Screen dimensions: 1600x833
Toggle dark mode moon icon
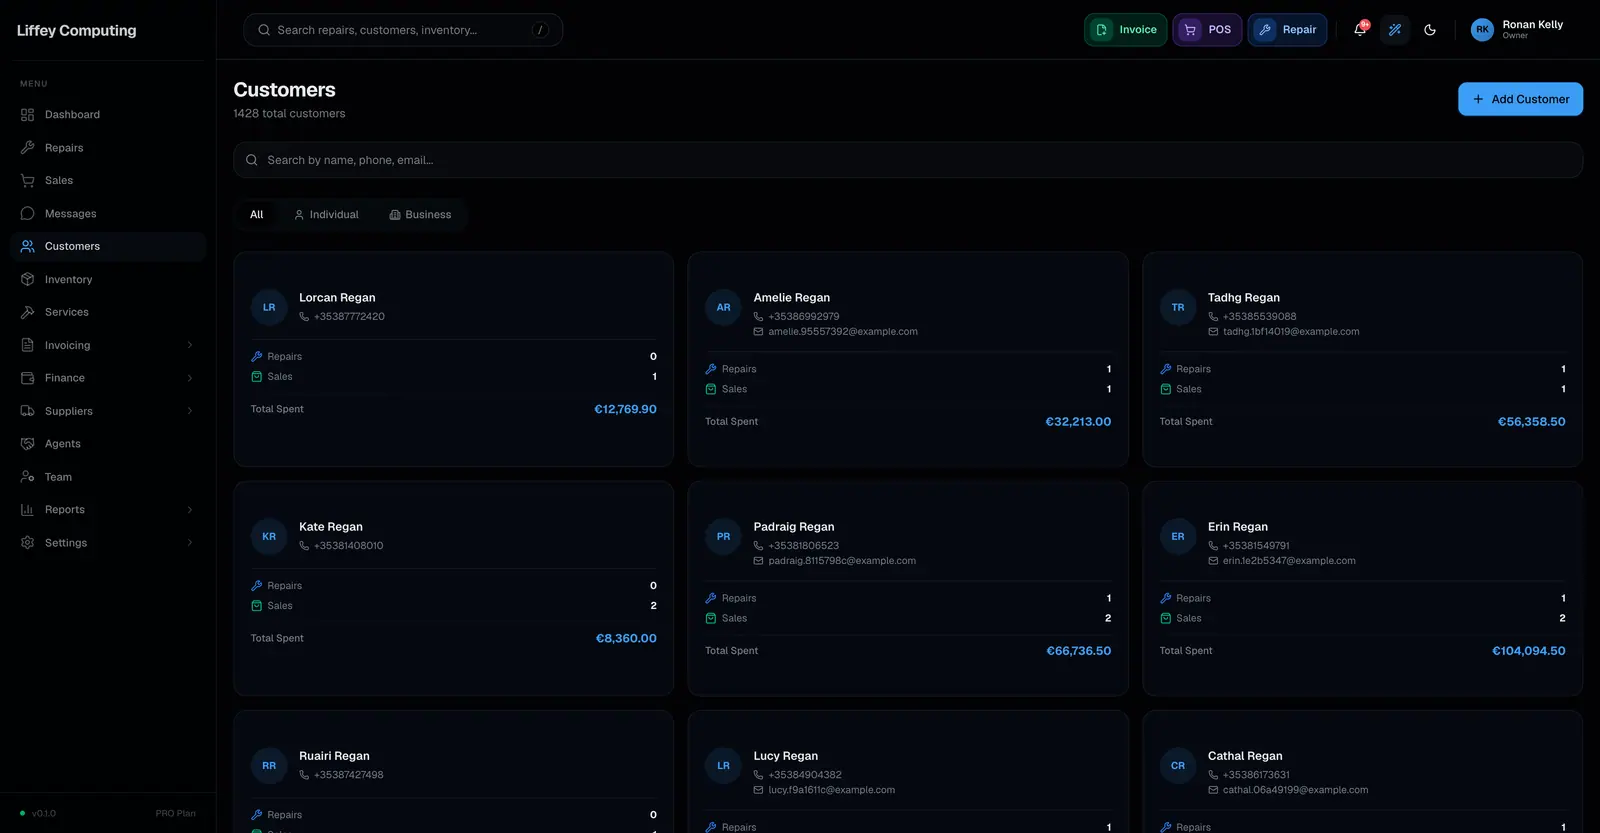click(x=1430, y=30)
